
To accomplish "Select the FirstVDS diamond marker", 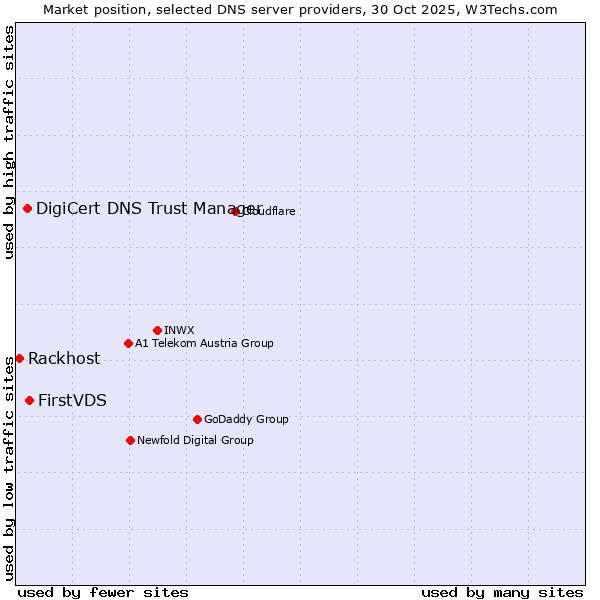I will tap(29, 400).
